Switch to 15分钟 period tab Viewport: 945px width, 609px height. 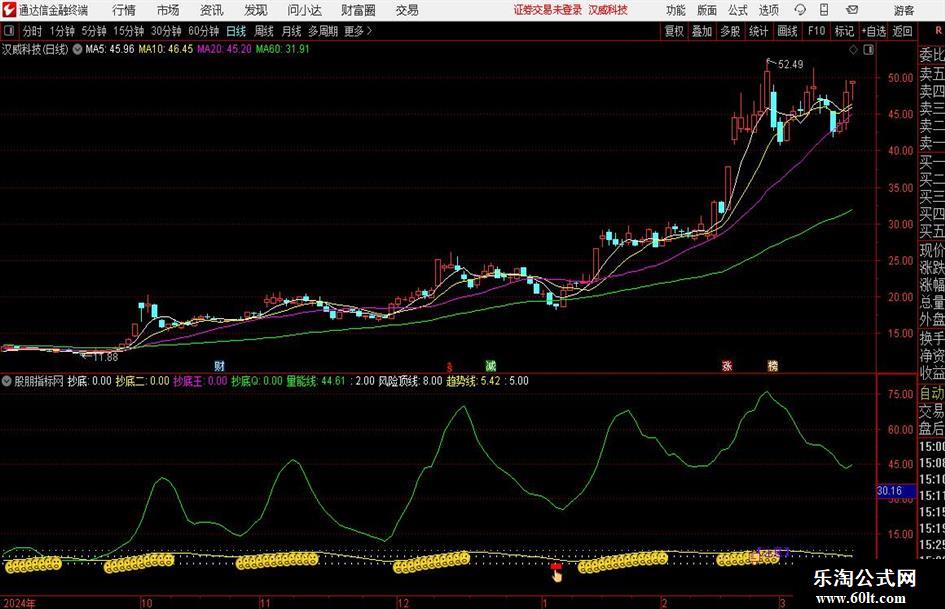(128, 31)
